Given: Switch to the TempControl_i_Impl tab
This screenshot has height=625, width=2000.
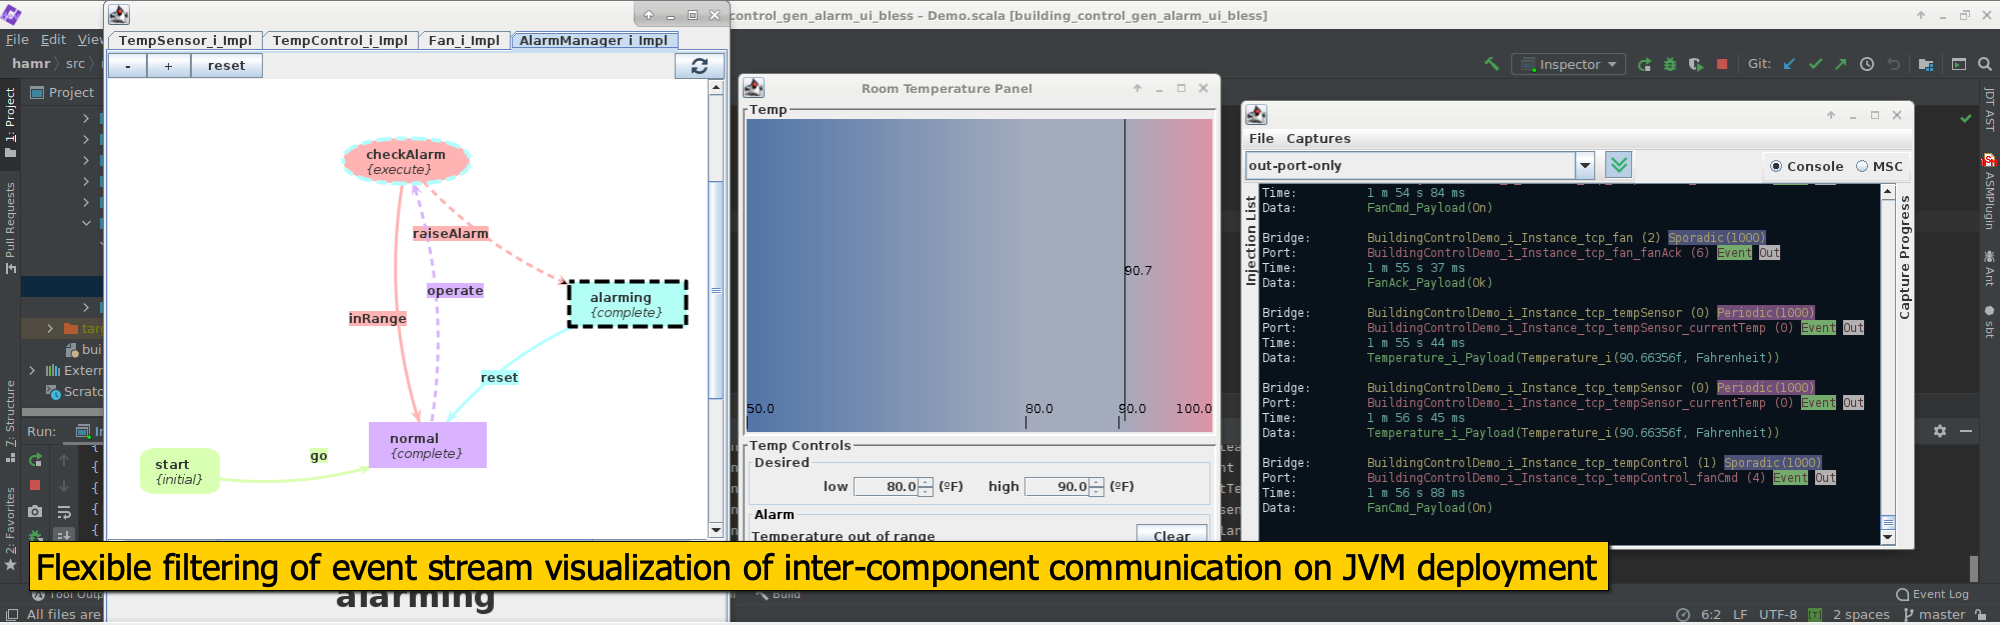Looking at the screenshot, I should click(340, 40).
